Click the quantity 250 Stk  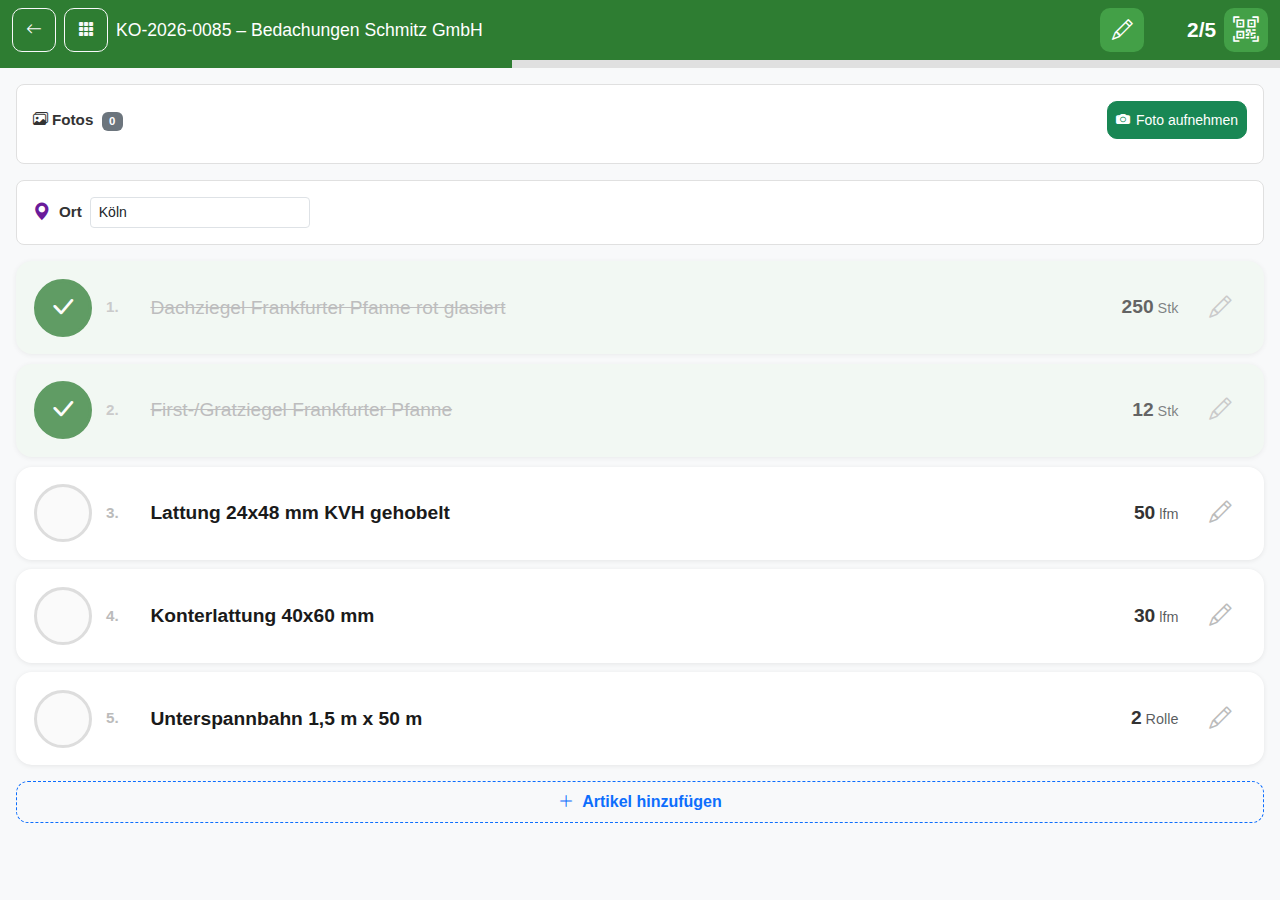click(1150, 307)
